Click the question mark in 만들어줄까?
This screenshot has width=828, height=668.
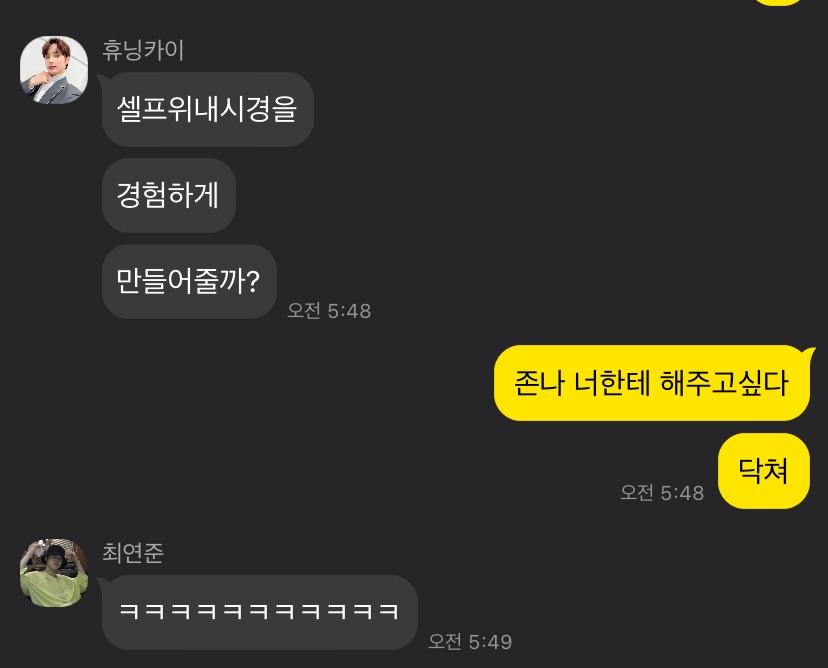(x=253, y=282)
